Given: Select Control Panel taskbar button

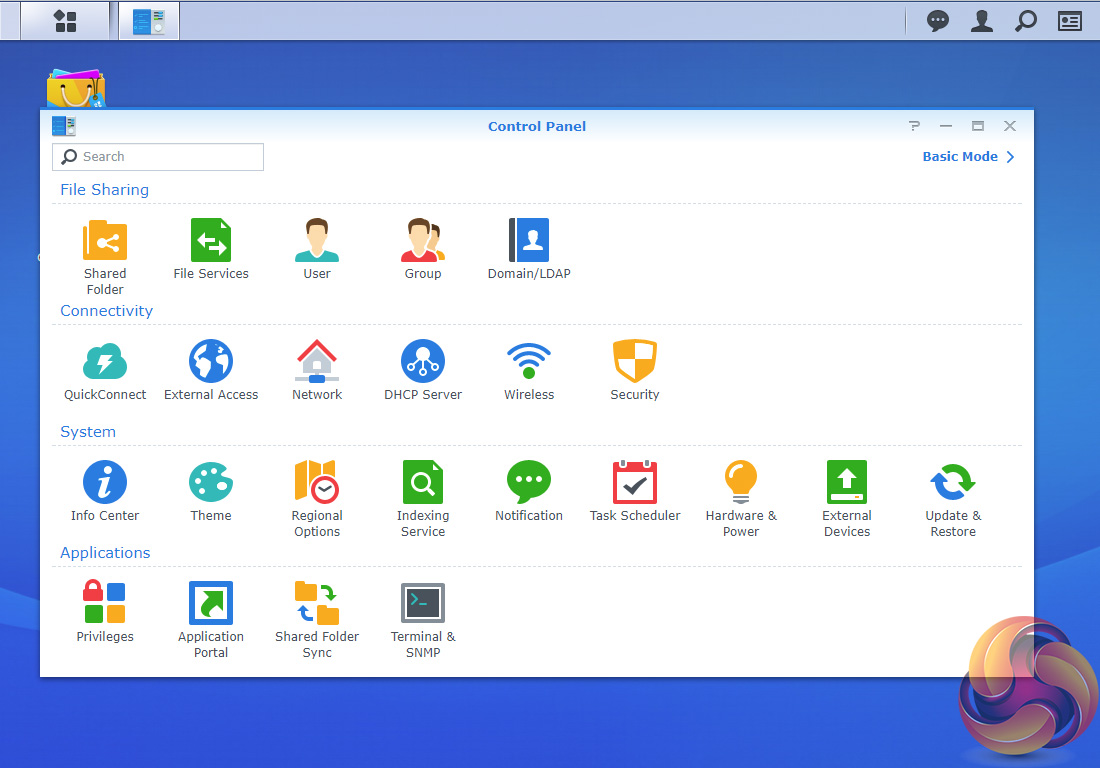Looking at the screenshot, I should point(149,21).
